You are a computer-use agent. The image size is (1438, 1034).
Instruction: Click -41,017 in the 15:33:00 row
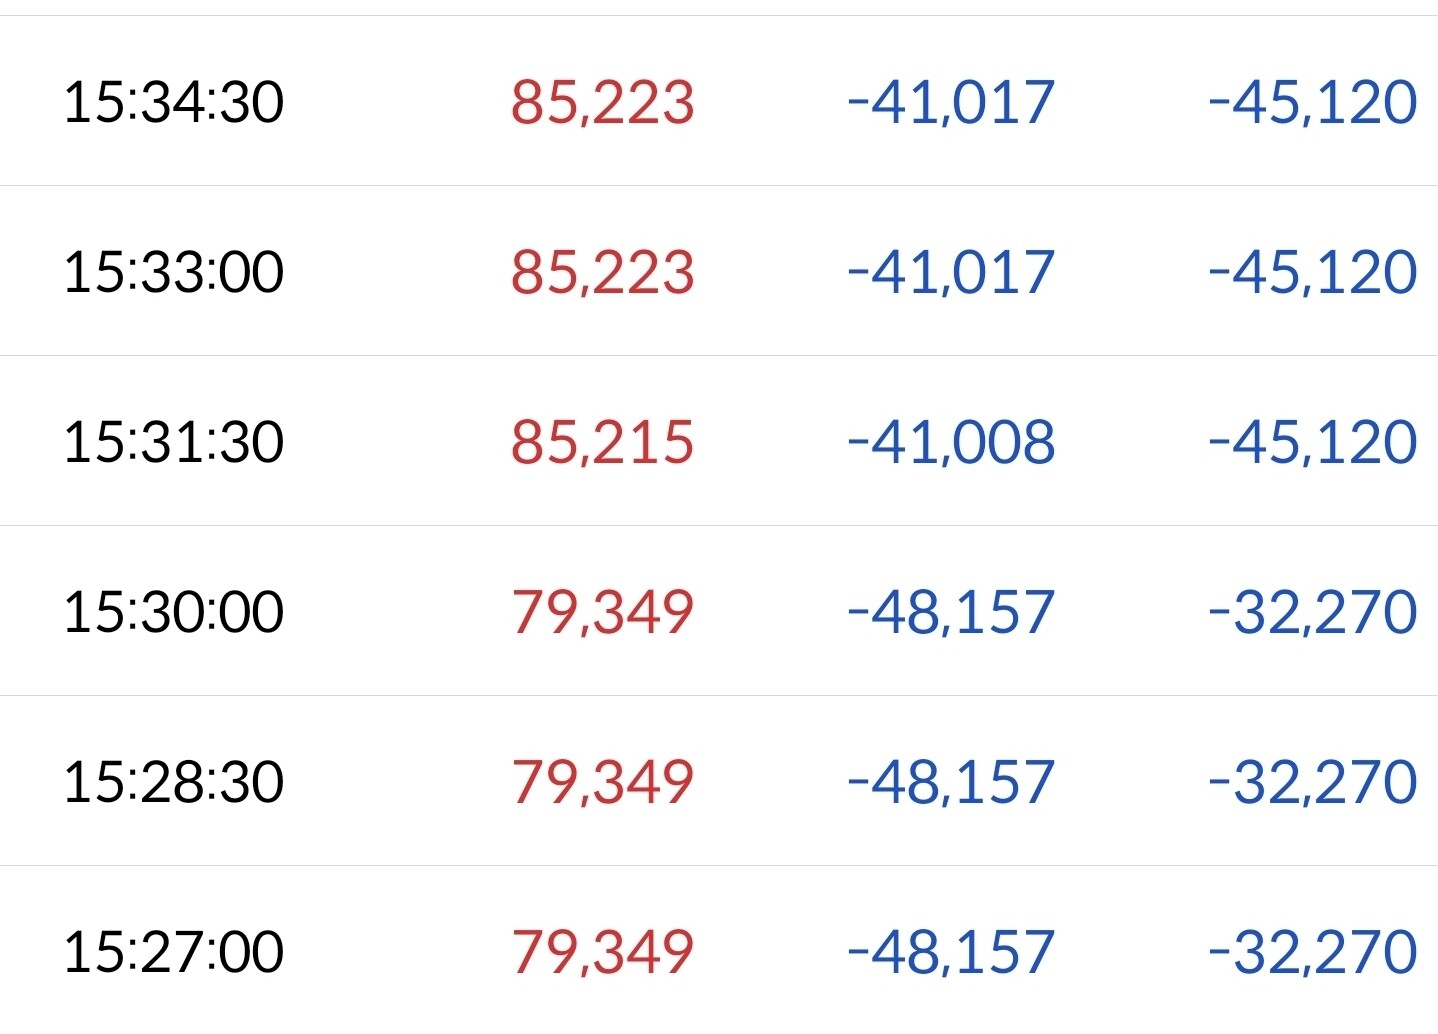point(951,272)
